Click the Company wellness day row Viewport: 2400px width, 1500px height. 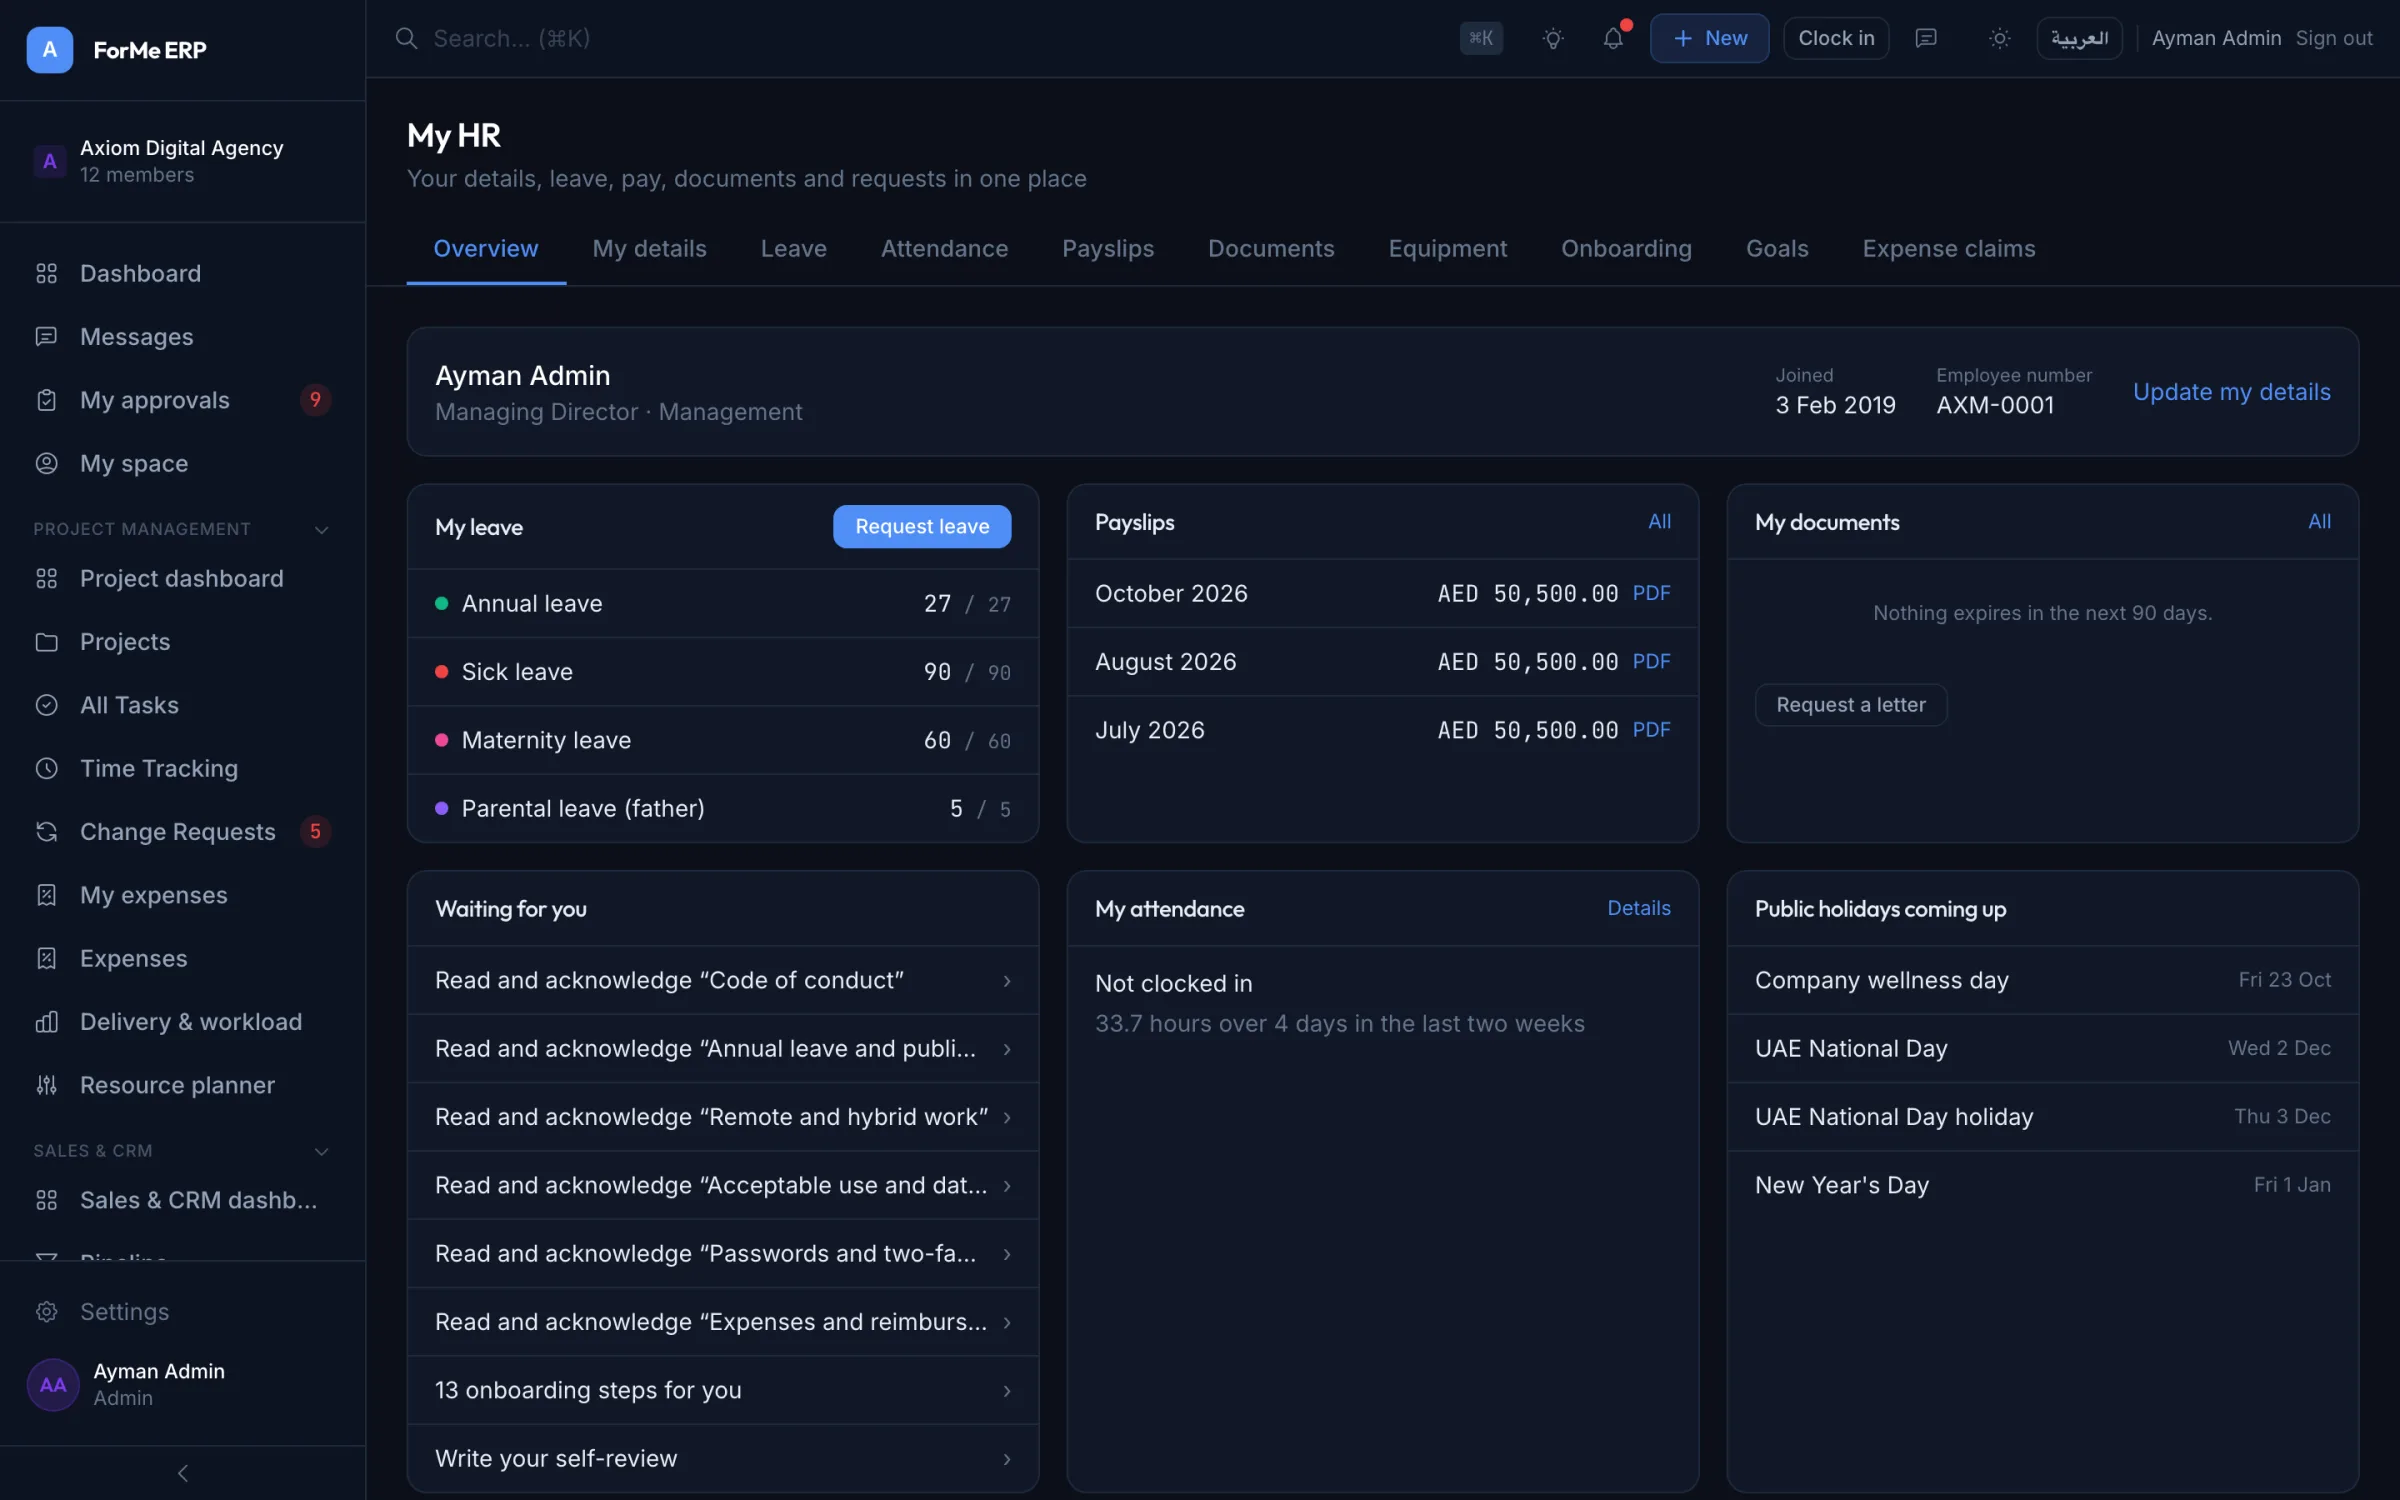pos(2043,980)
